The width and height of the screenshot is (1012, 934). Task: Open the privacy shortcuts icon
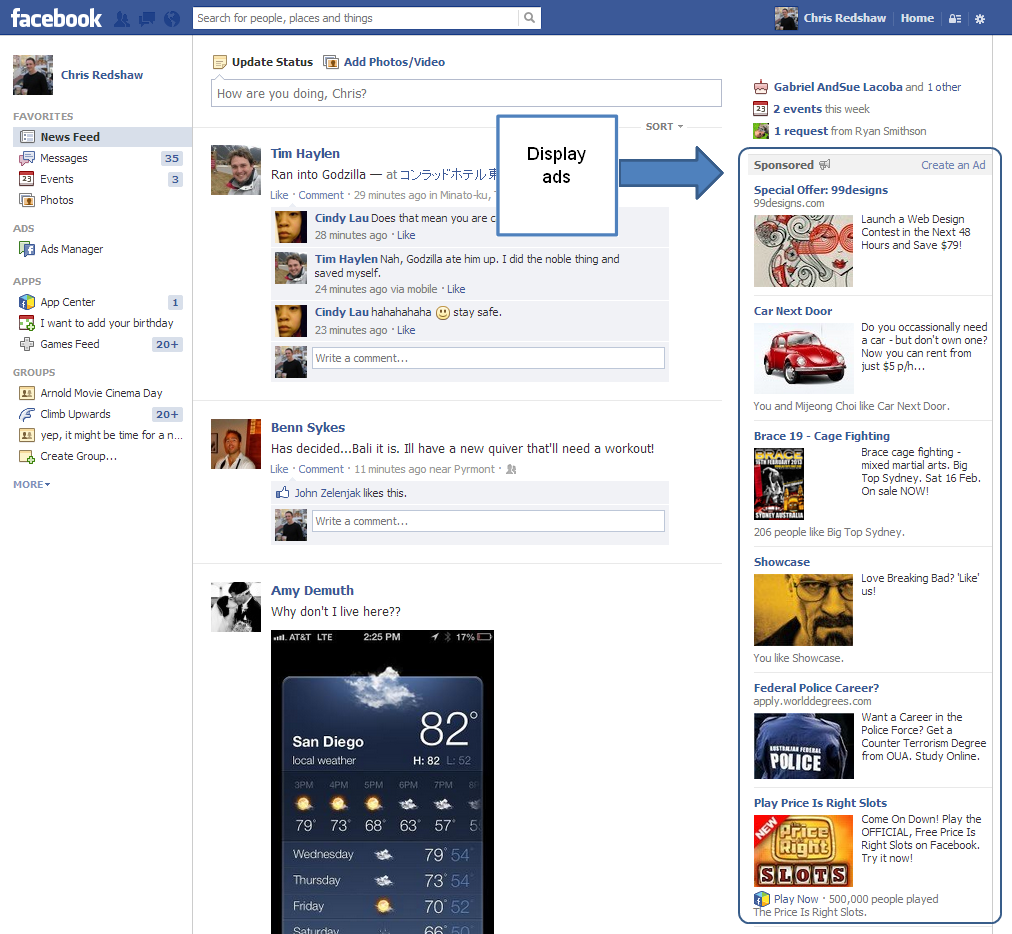click(x=955, y=19)
